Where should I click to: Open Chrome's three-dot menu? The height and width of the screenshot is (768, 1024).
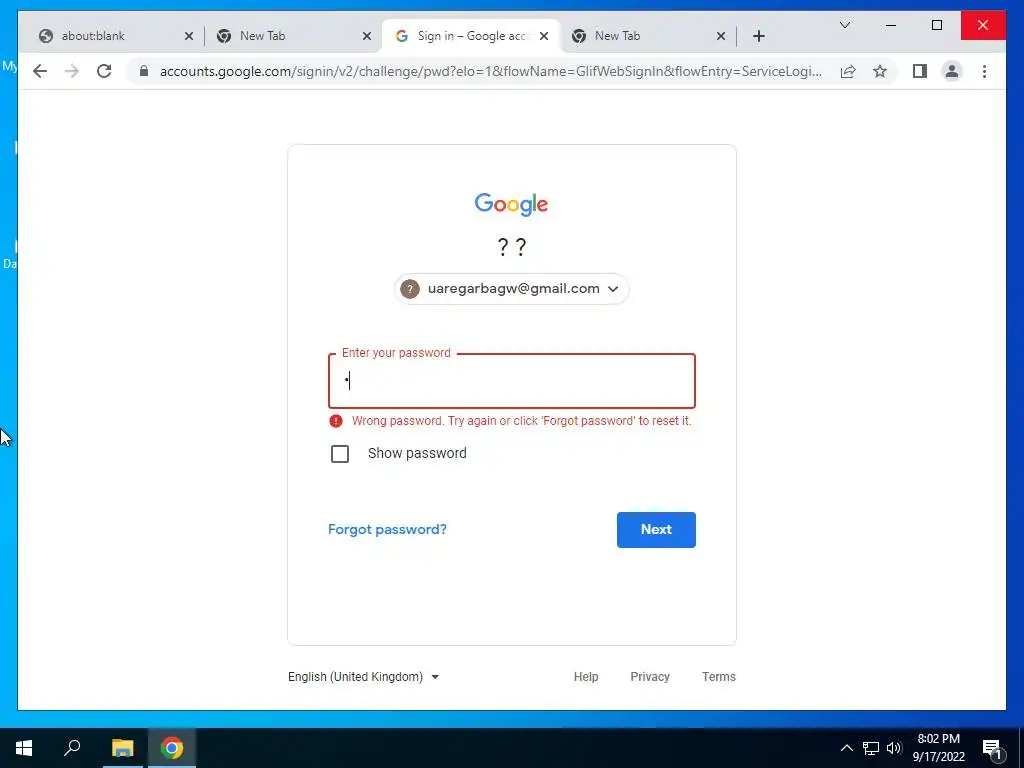click(984, 71)
